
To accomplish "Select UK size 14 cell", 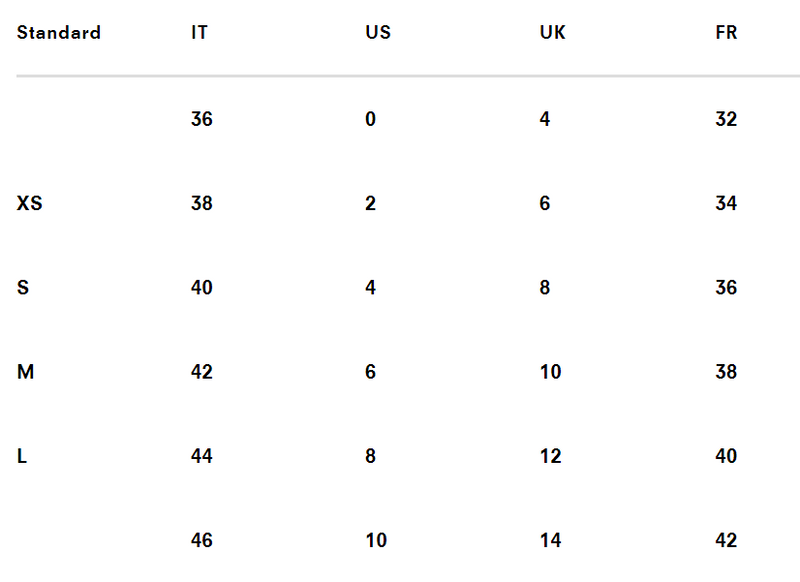I will tap(550, 540).
